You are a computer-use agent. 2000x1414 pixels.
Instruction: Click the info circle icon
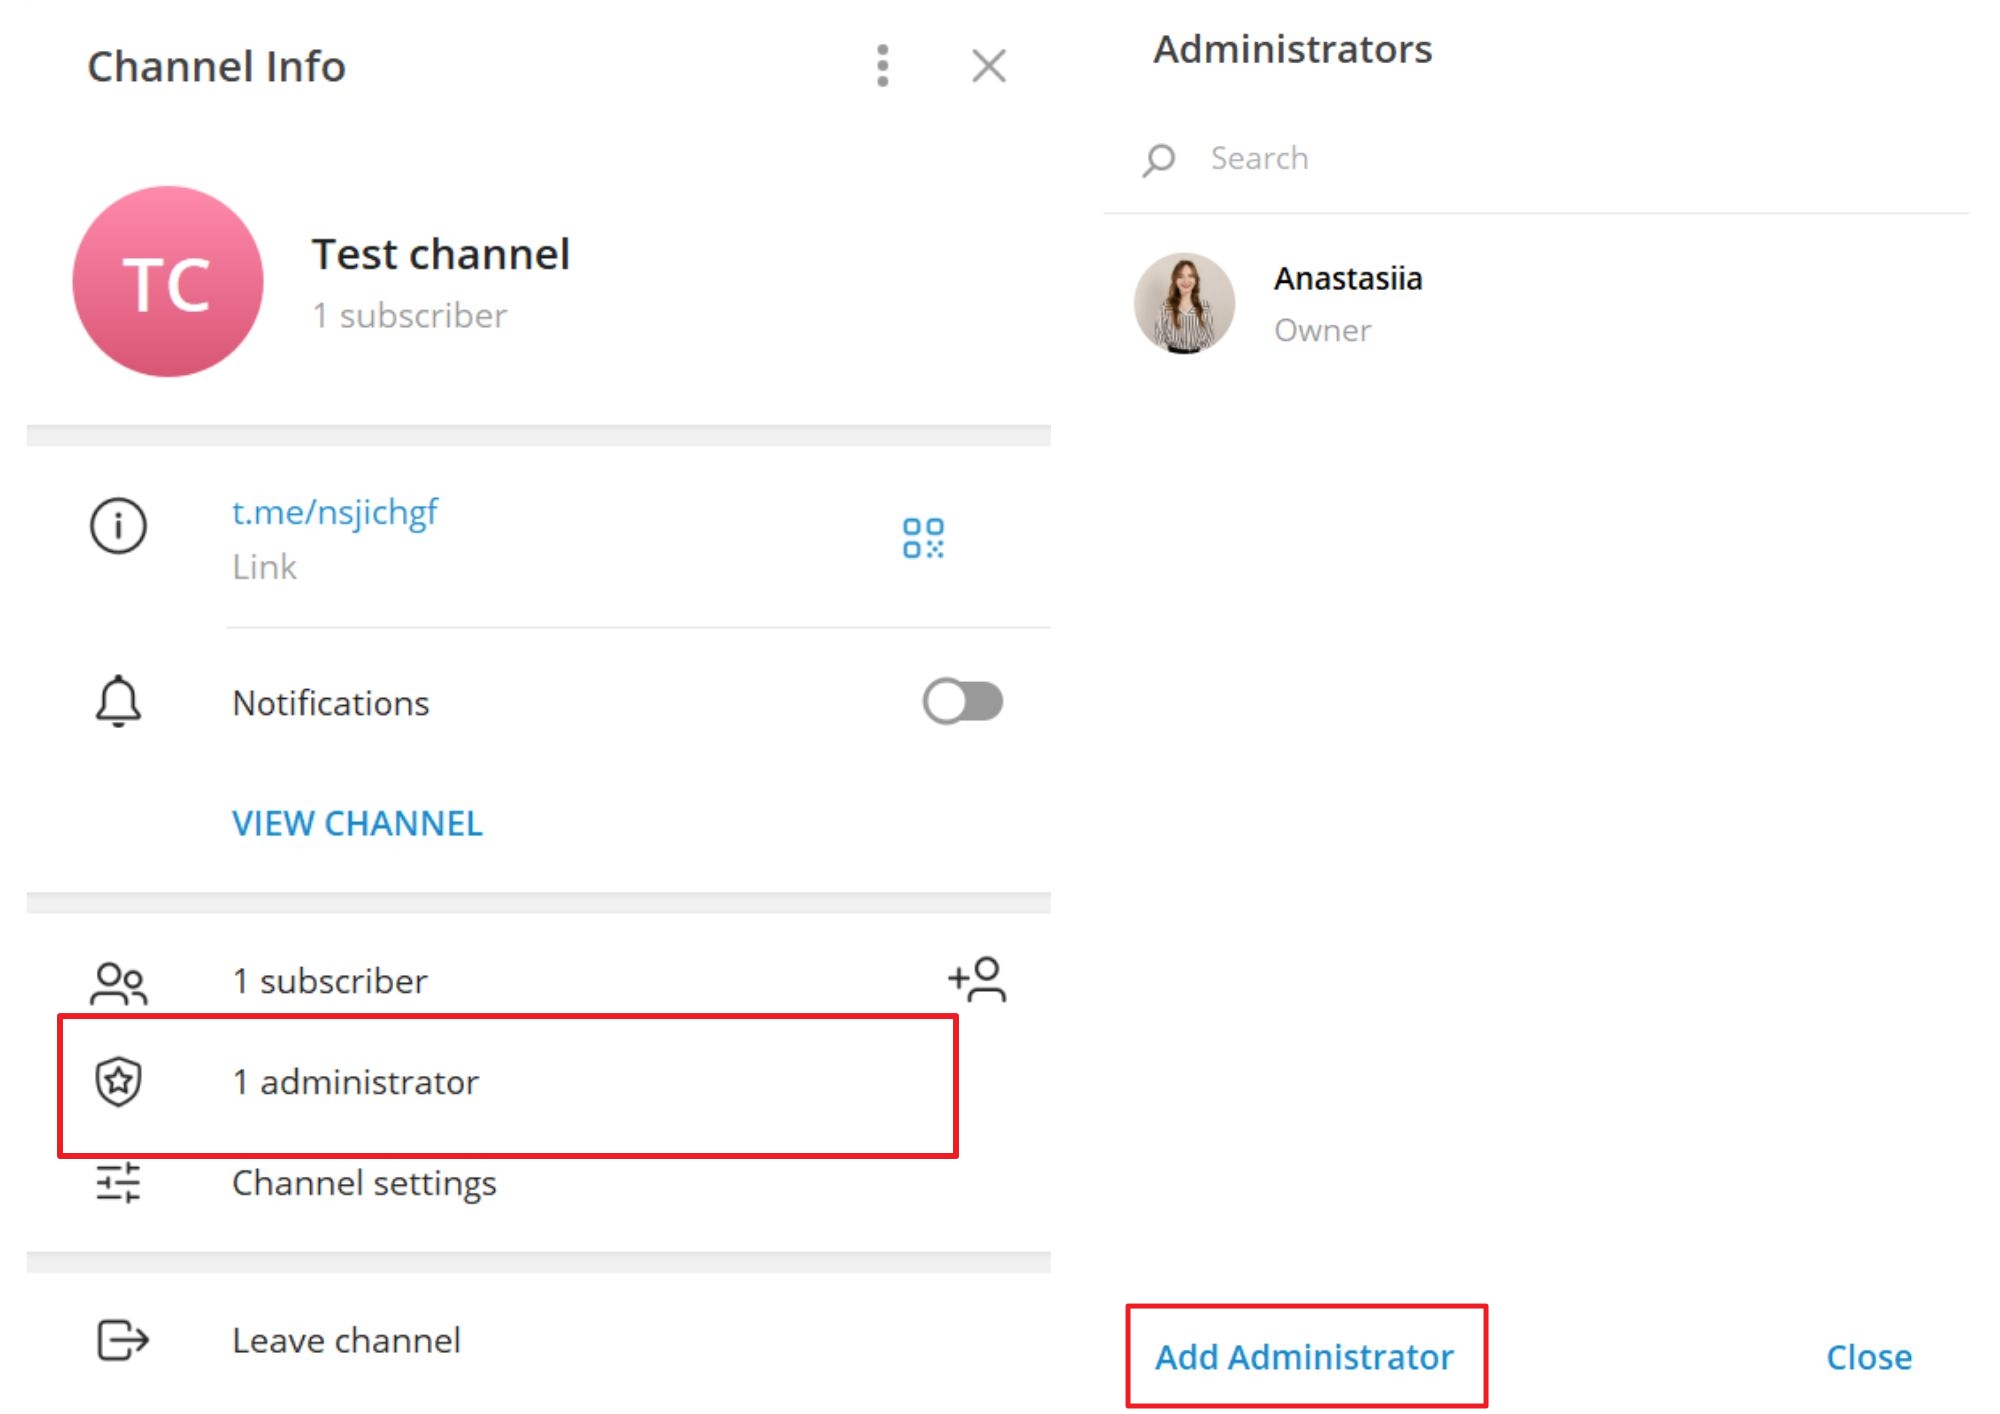[x=118, y=525]
